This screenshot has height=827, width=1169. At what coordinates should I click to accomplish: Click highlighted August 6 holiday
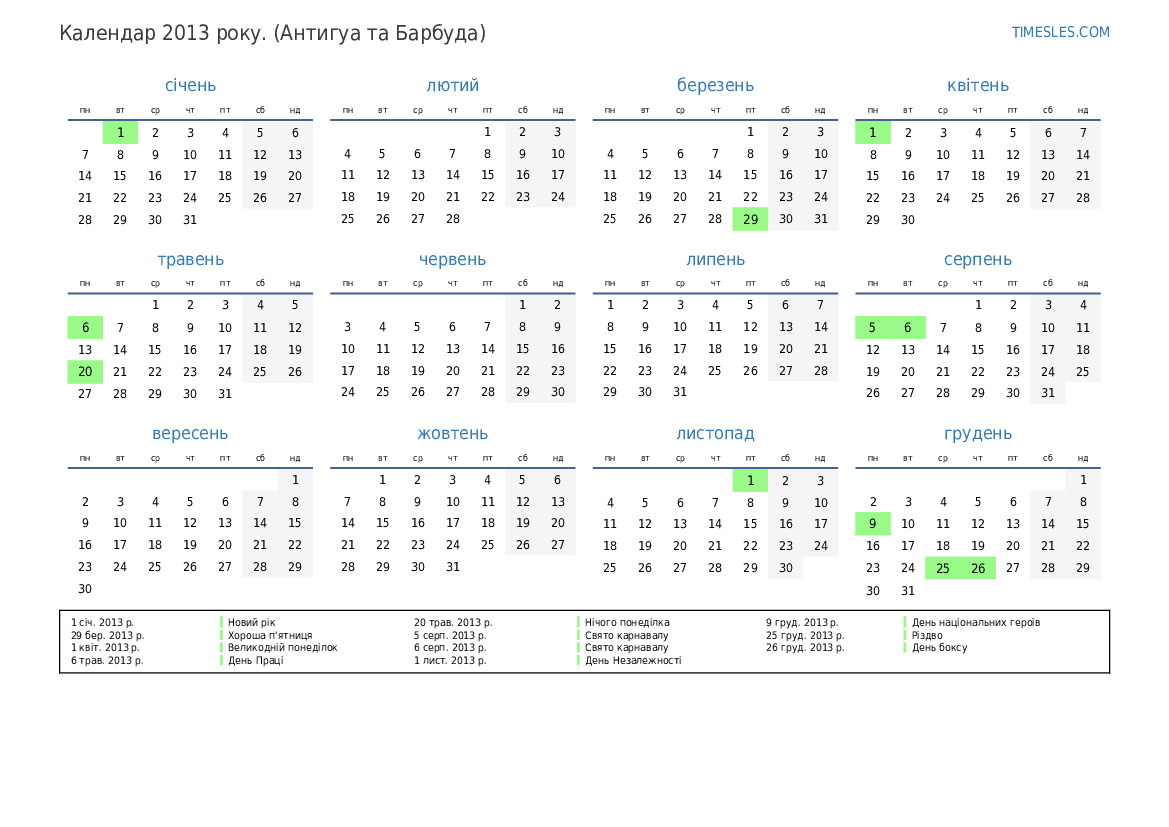907,327
